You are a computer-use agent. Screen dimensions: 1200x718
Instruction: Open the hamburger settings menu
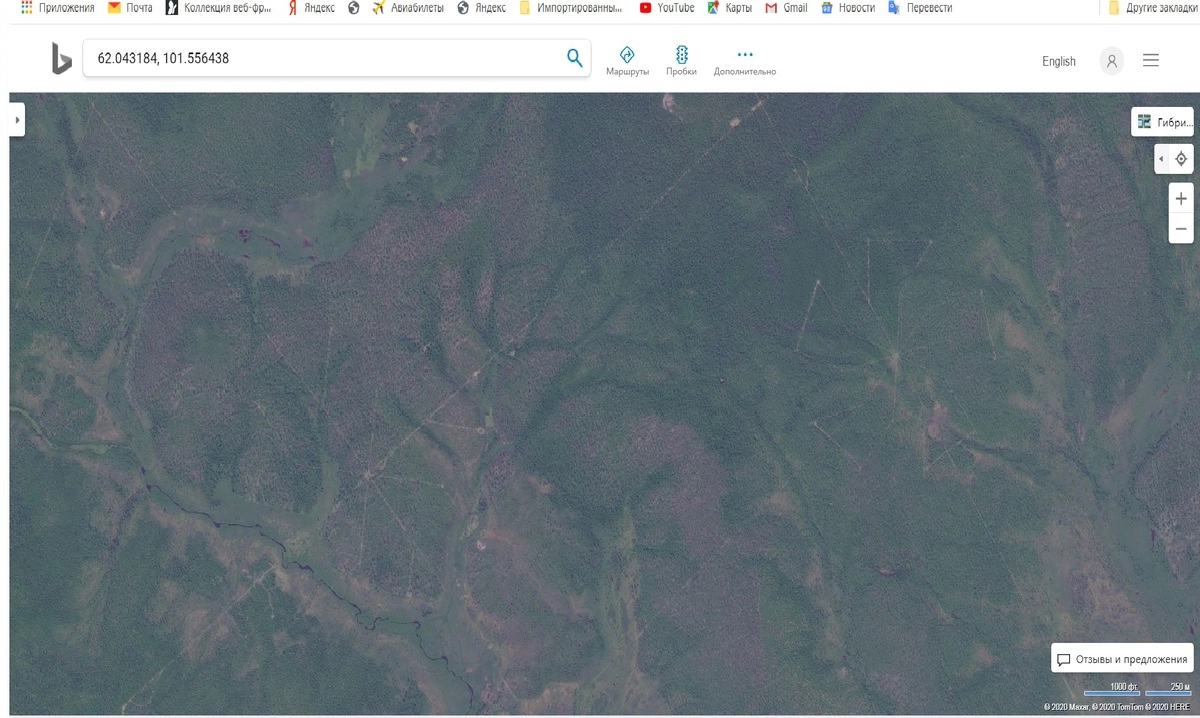(1151, 61)
